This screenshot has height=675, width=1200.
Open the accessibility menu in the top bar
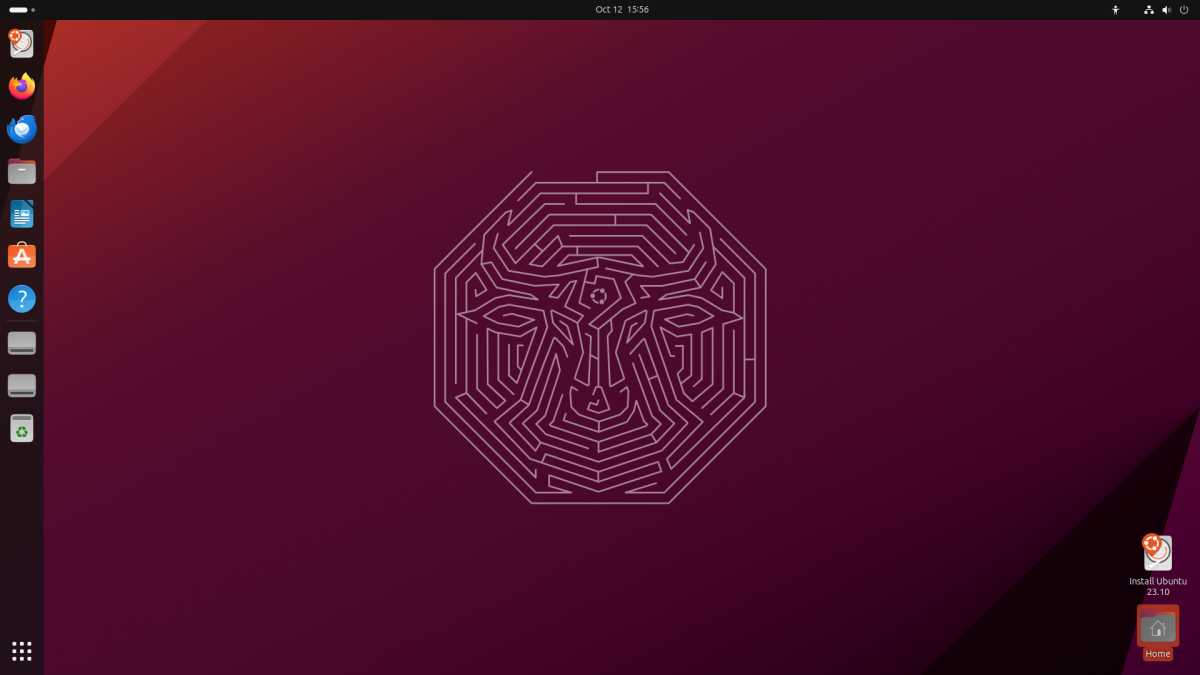(x=1115, y=9)
